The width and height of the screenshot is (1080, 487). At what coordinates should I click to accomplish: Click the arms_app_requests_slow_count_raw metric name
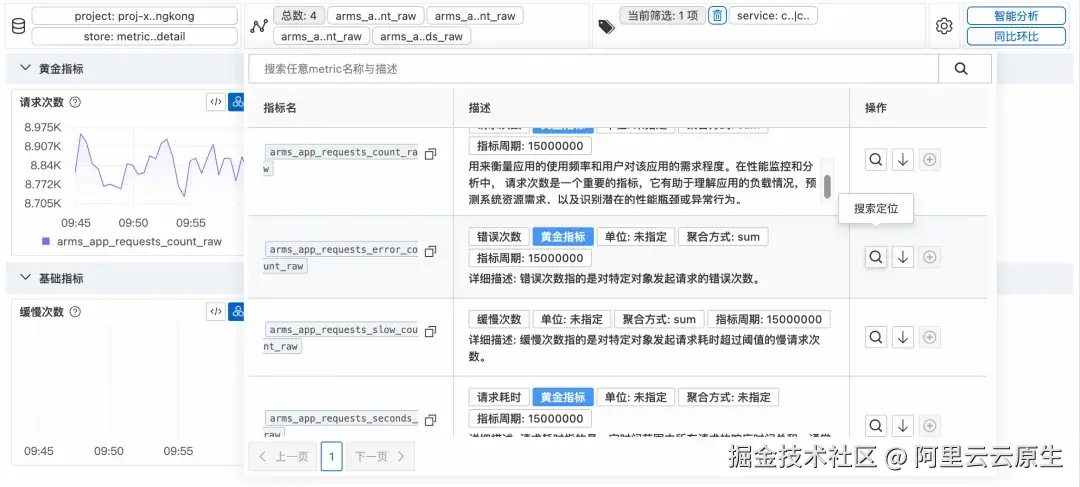(341, 338)
